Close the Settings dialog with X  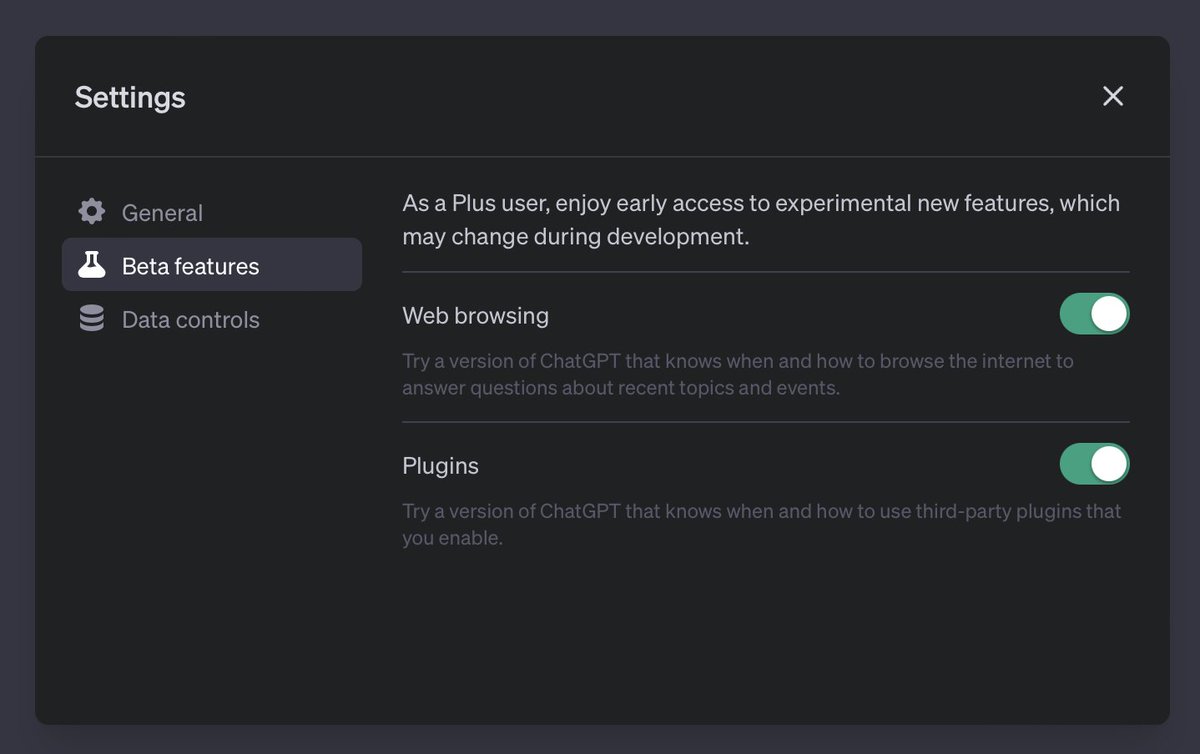(1113, 96)
